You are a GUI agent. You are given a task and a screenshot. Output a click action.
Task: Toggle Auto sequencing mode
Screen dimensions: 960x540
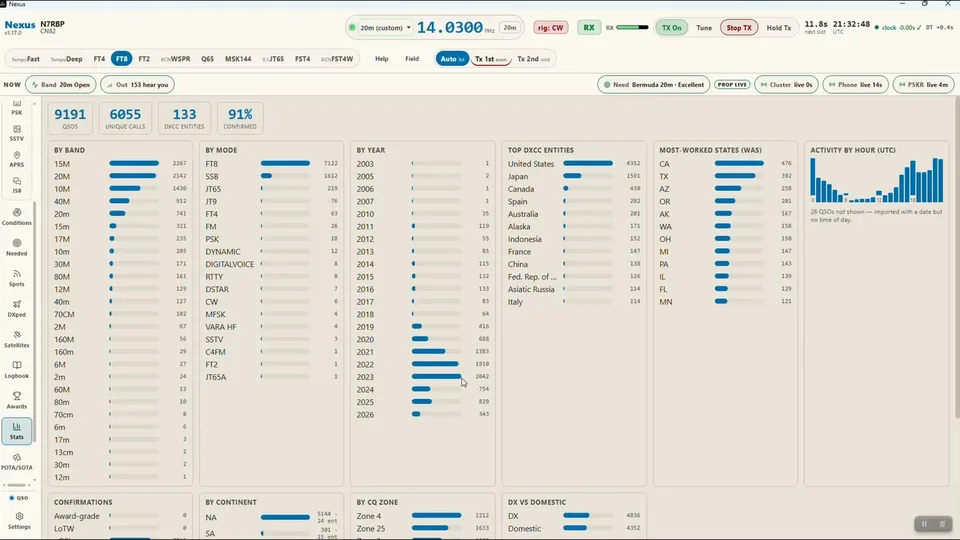(452, 59)
